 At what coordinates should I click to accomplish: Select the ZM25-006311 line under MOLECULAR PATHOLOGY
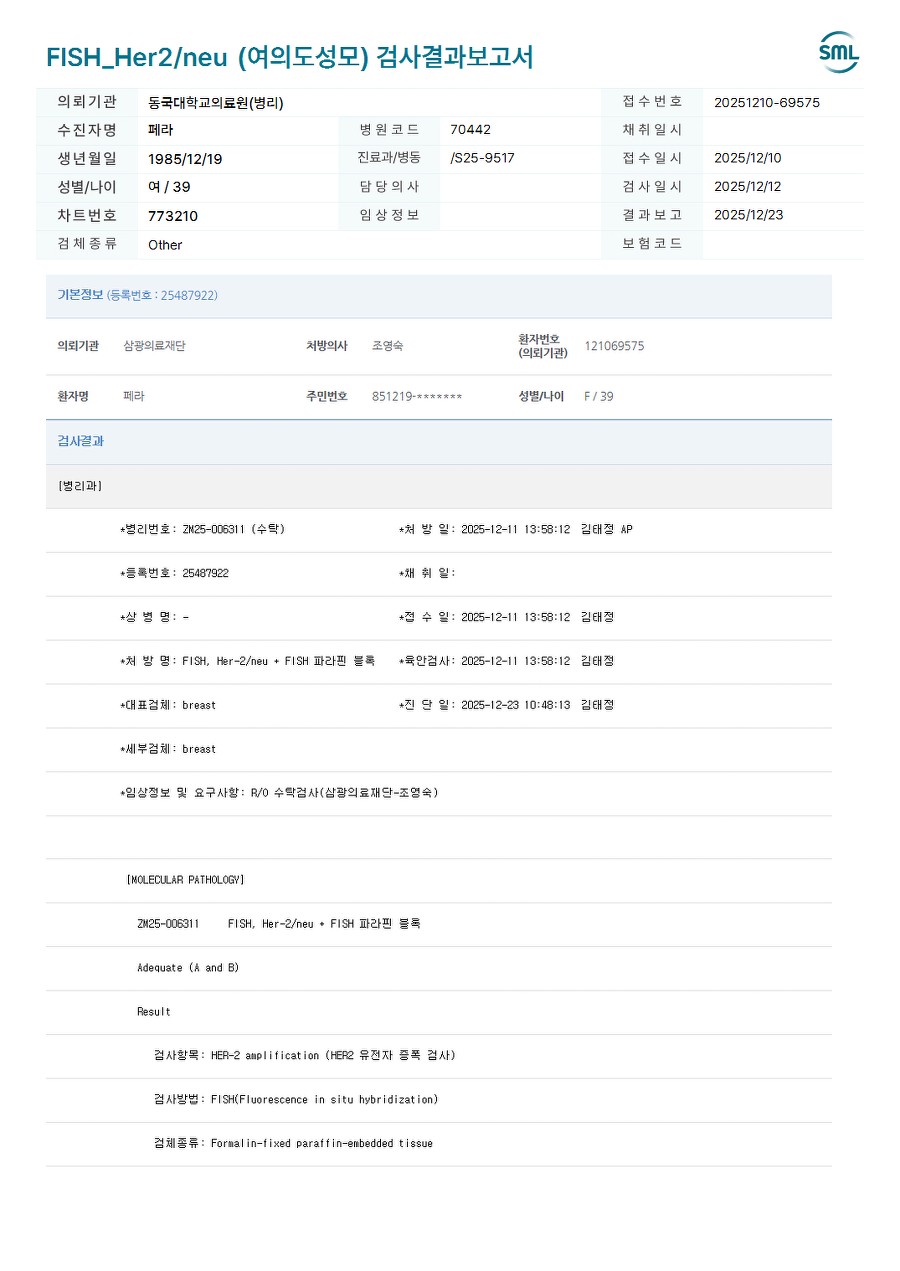(279, 925)
